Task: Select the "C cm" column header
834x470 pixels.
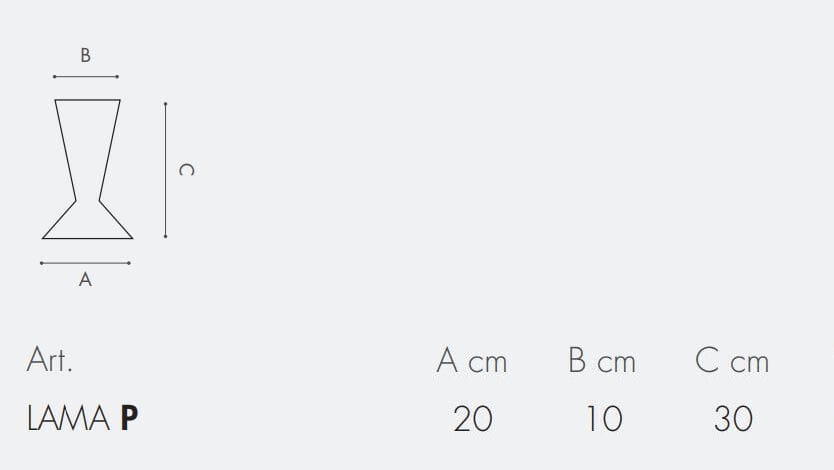Action: pyautogui.click(x=732, y=360)
